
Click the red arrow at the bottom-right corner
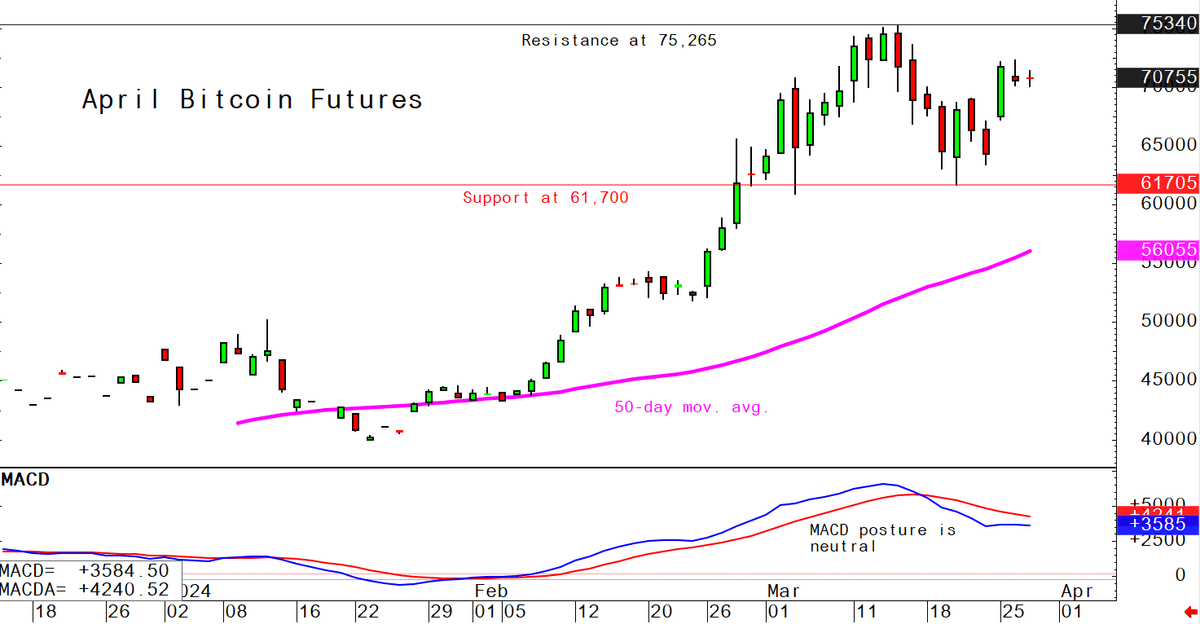(1189, 611)
